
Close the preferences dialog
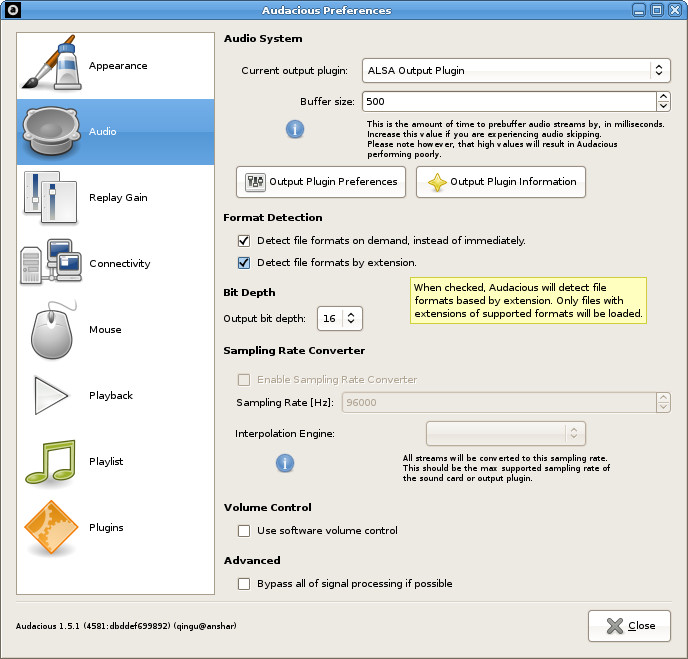click(629, 626)
